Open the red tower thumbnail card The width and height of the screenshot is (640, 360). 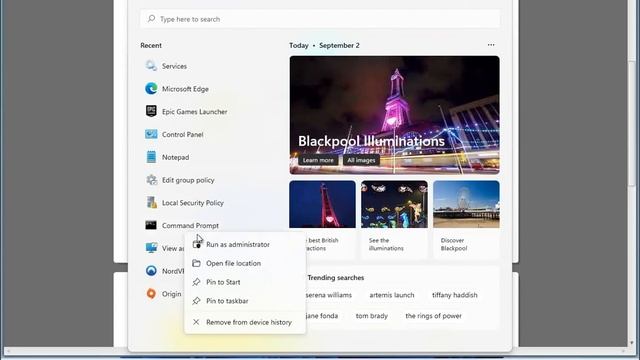(x=322, y=204)
